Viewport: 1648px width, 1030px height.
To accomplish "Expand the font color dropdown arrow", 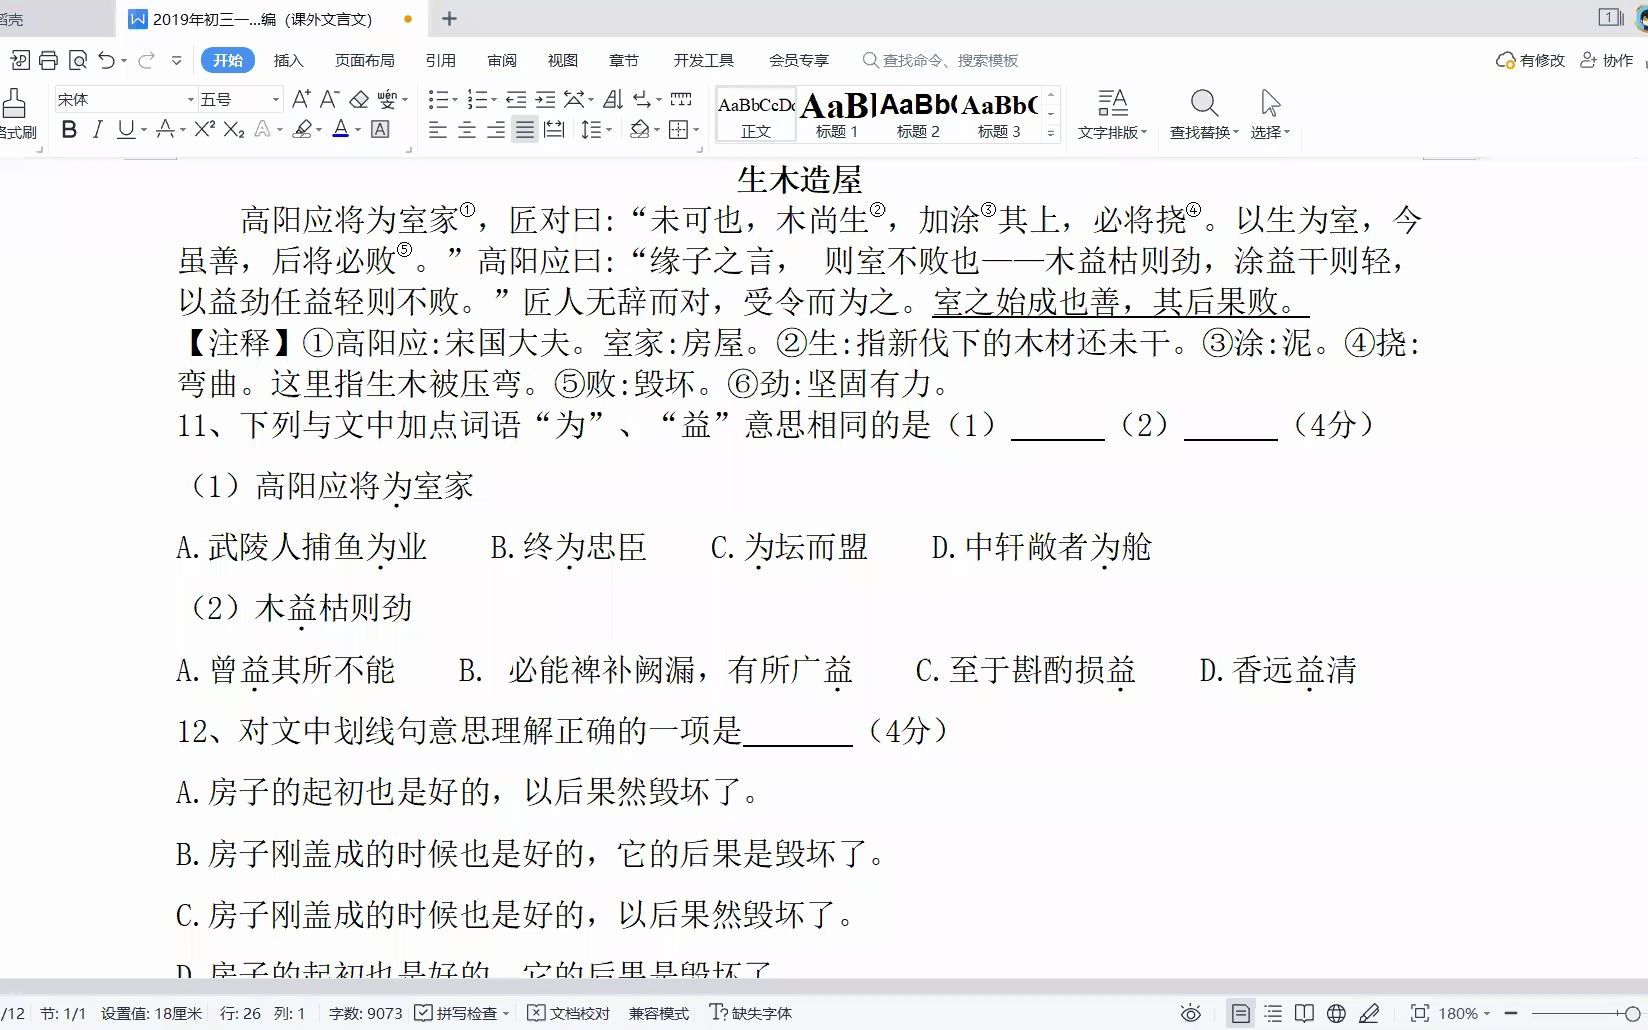I will pos(358,130).
